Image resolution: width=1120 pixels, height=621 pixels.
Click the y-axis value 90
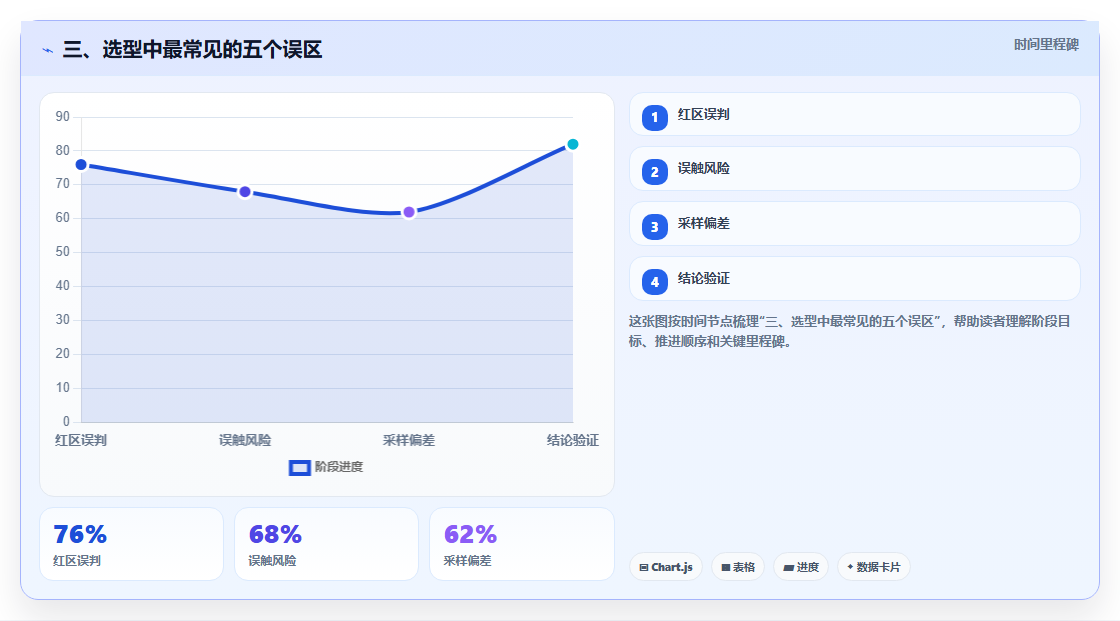63,116
